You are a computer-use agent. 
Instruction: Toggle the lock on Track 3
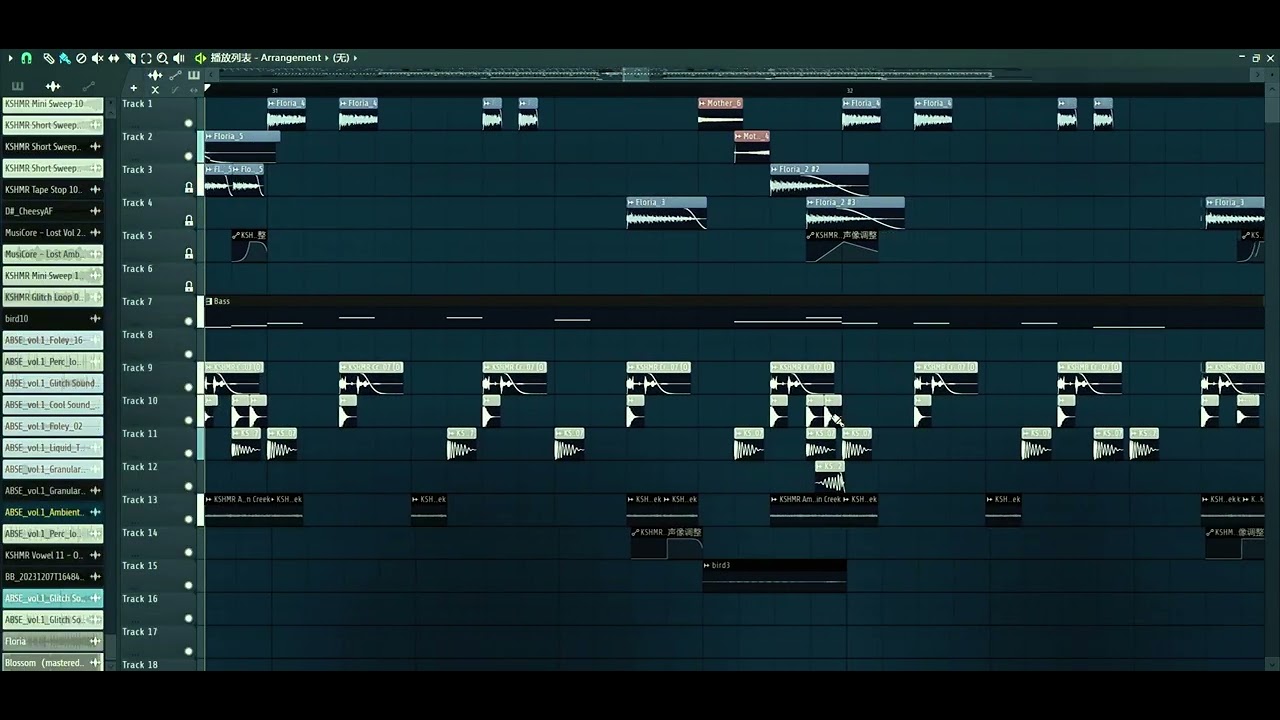[188, 187]
